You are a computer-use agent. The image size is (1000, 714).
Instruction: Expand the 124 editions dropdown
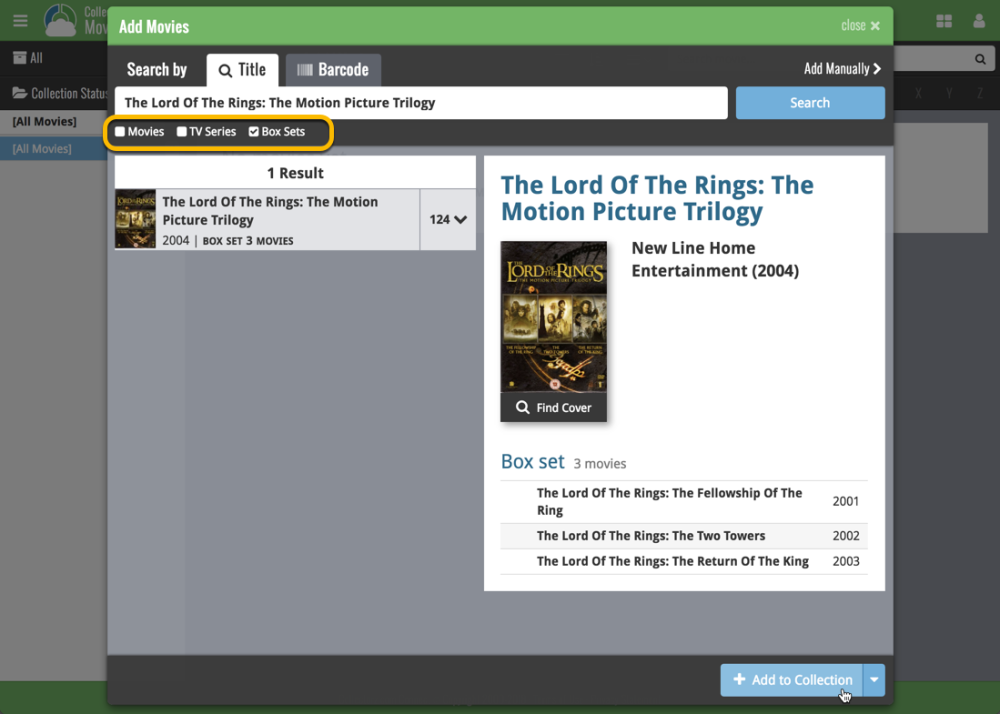(448, 219)
